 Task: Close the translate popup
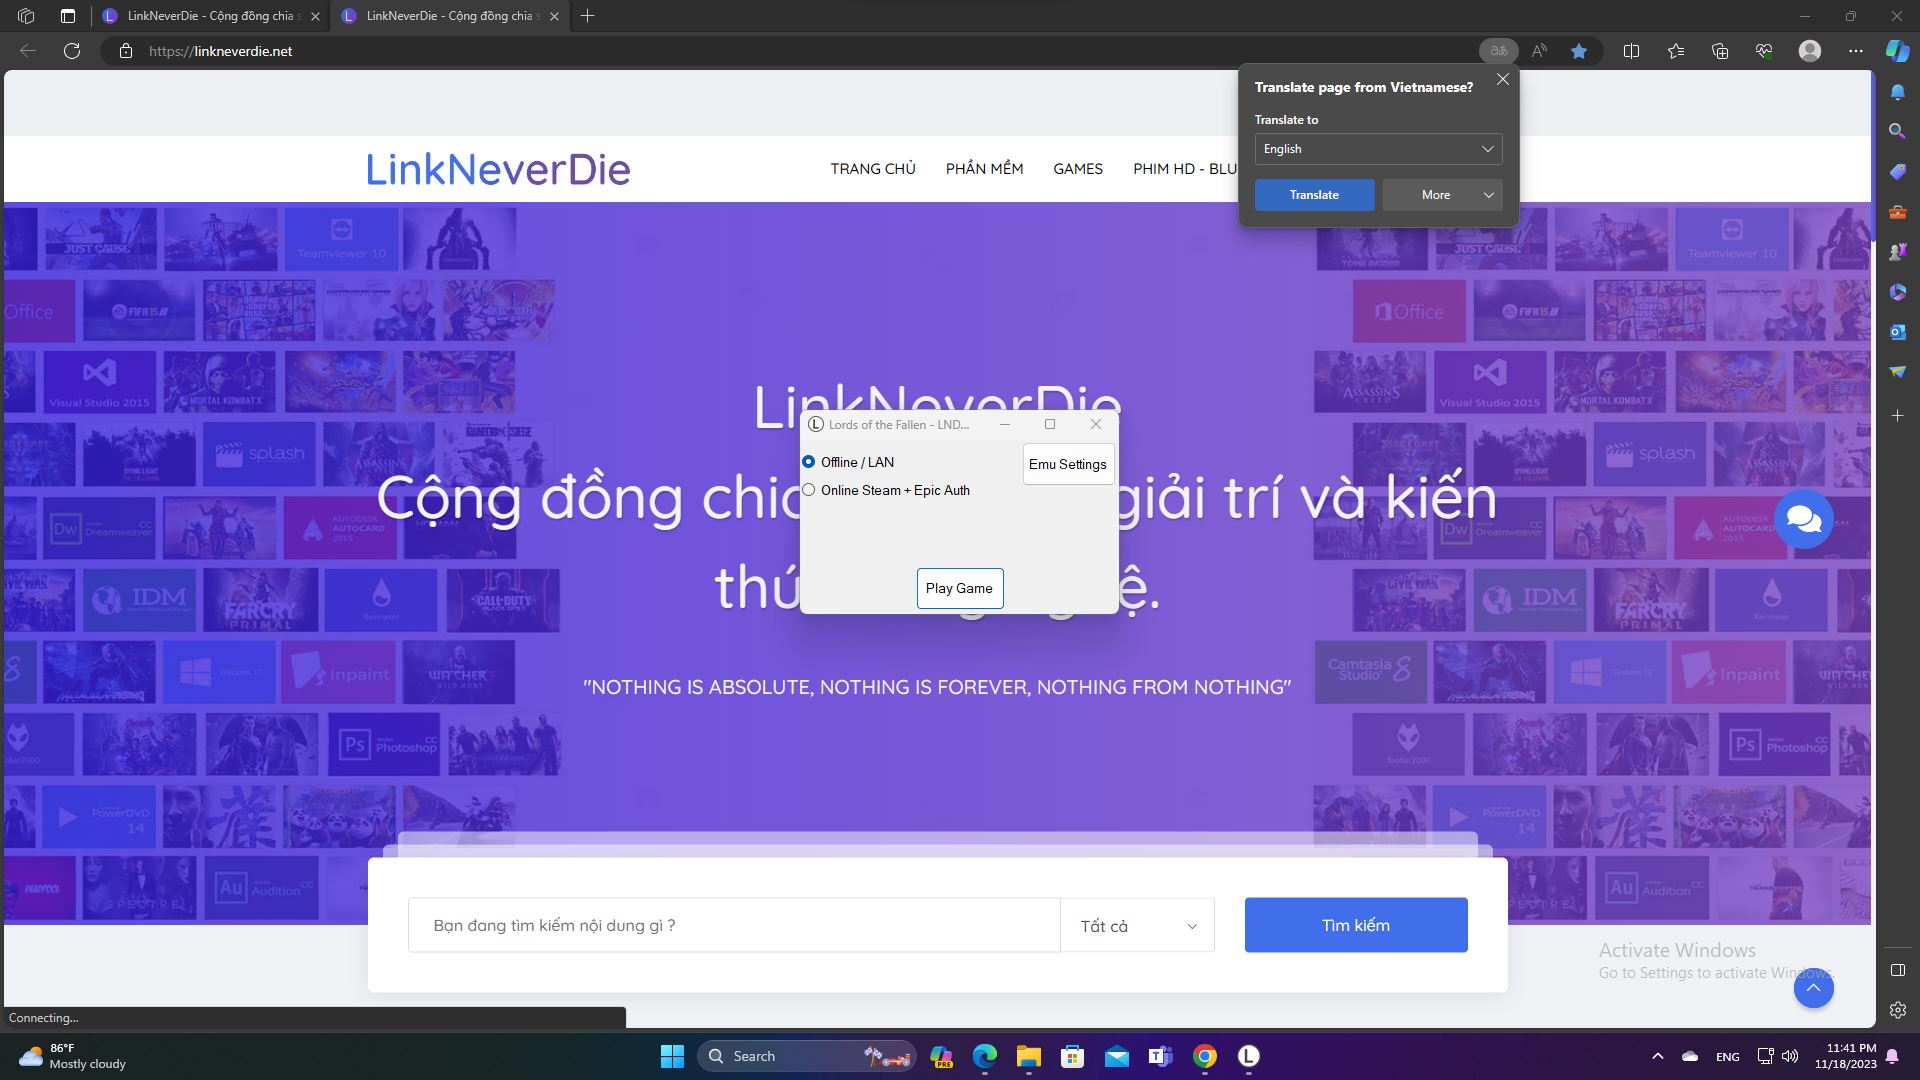(1502, 80)
